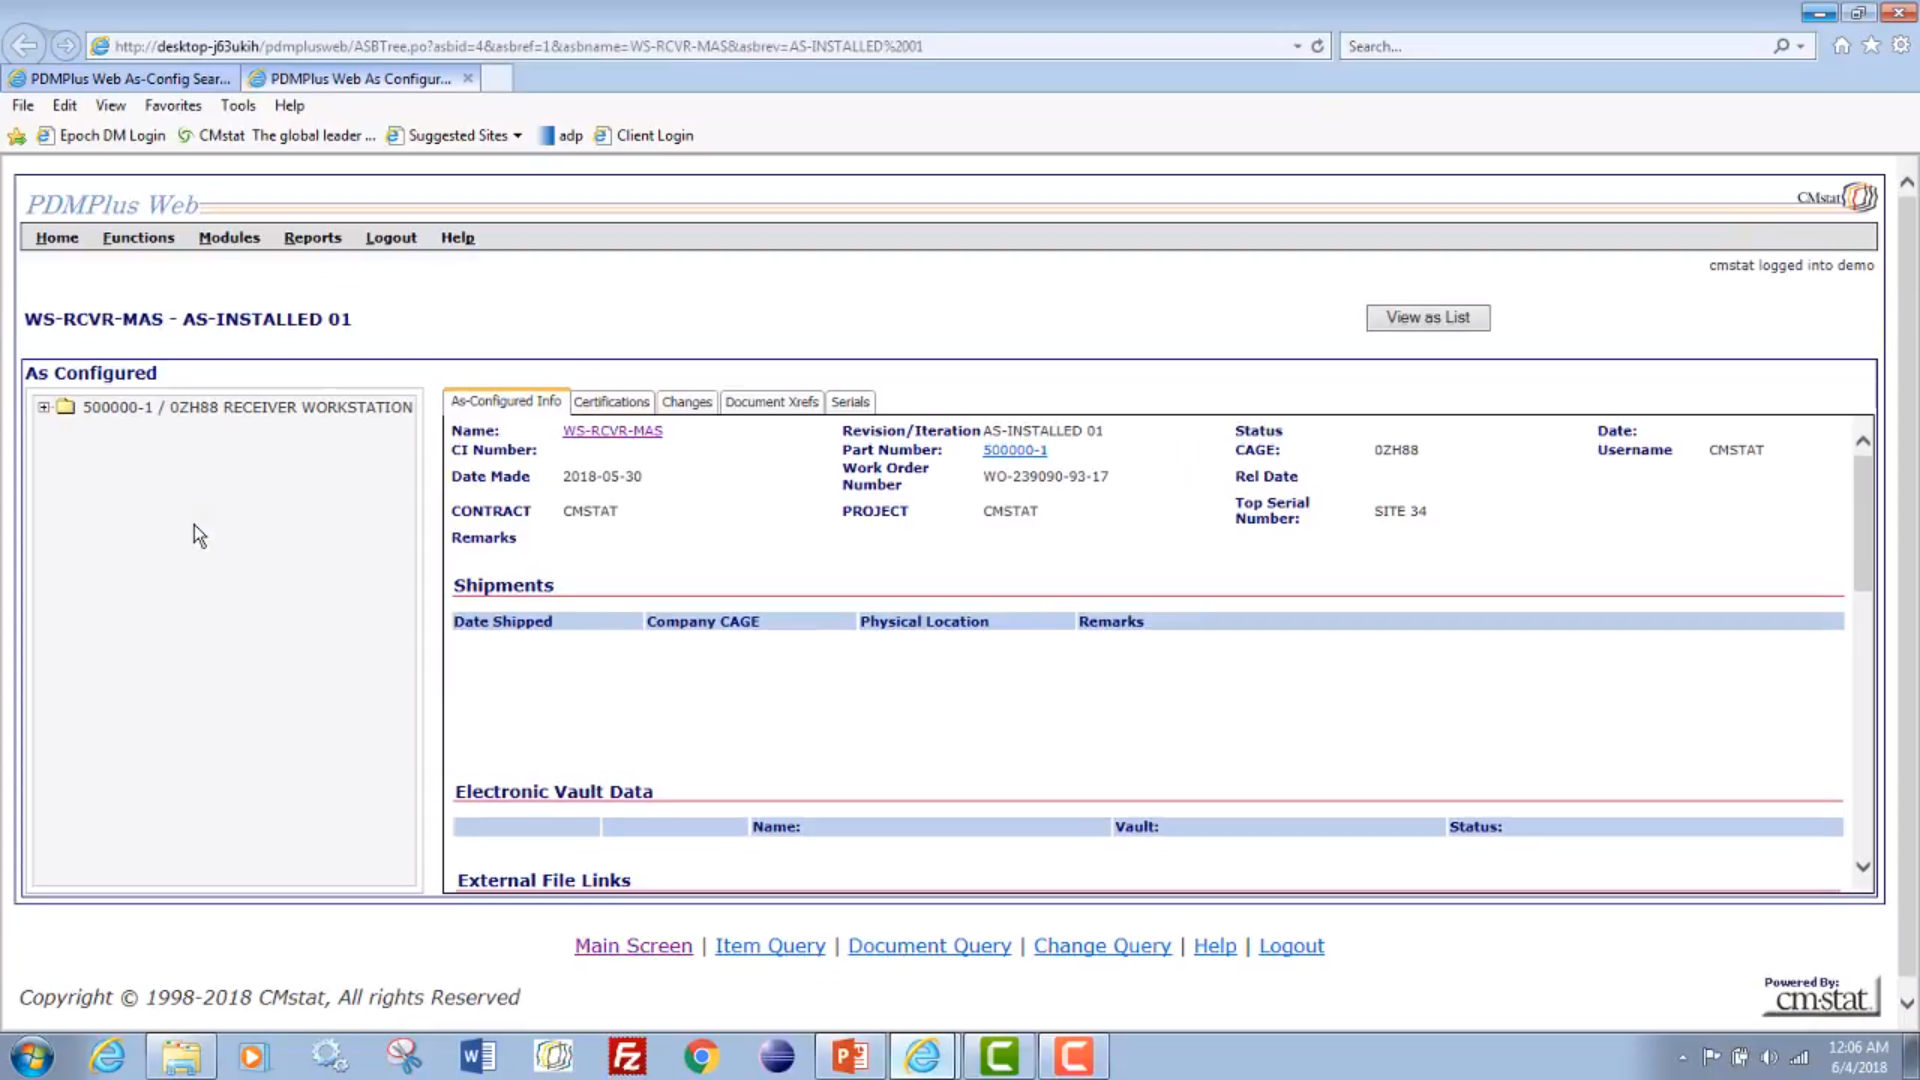Open FileZilla from the taskbar
The image size is (1920, 1080).
tap(627, 1055)
